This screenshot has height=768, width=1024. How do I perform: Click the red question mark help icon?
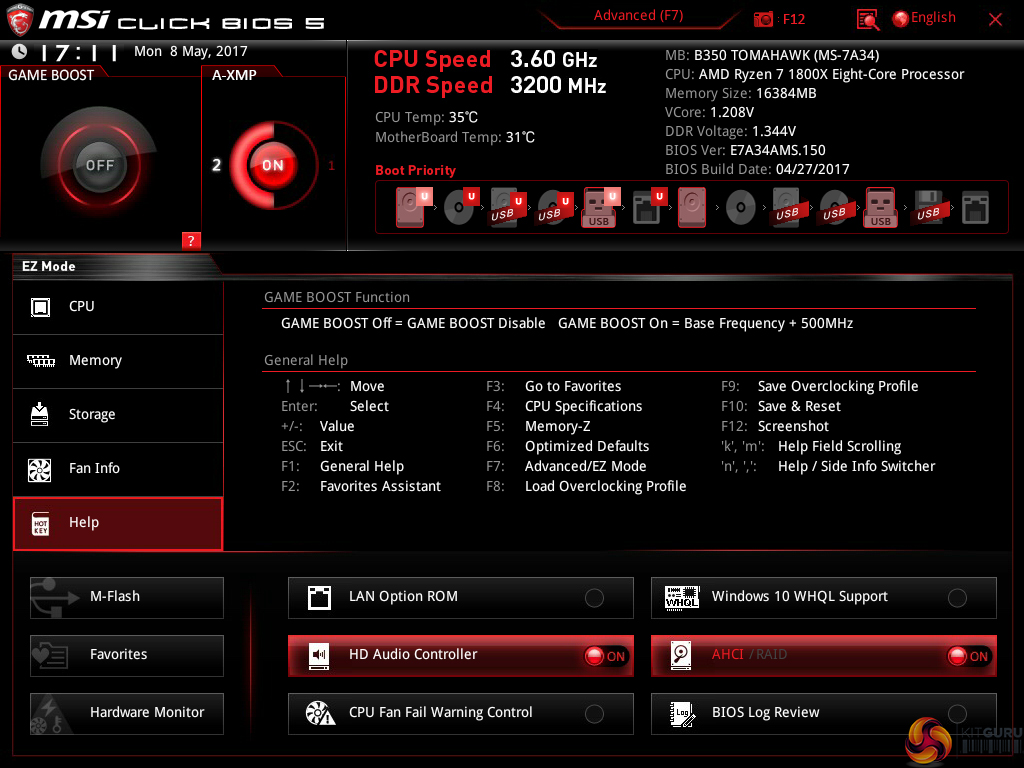click(192, 240)
